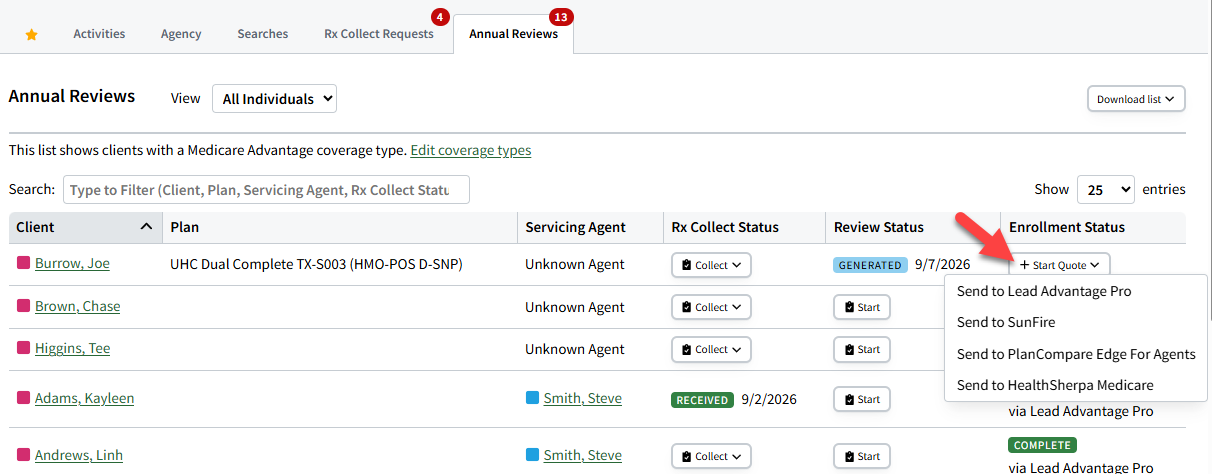Click the 9/2/2026 received date
The image size is (1212, 474).
[769, 398]
